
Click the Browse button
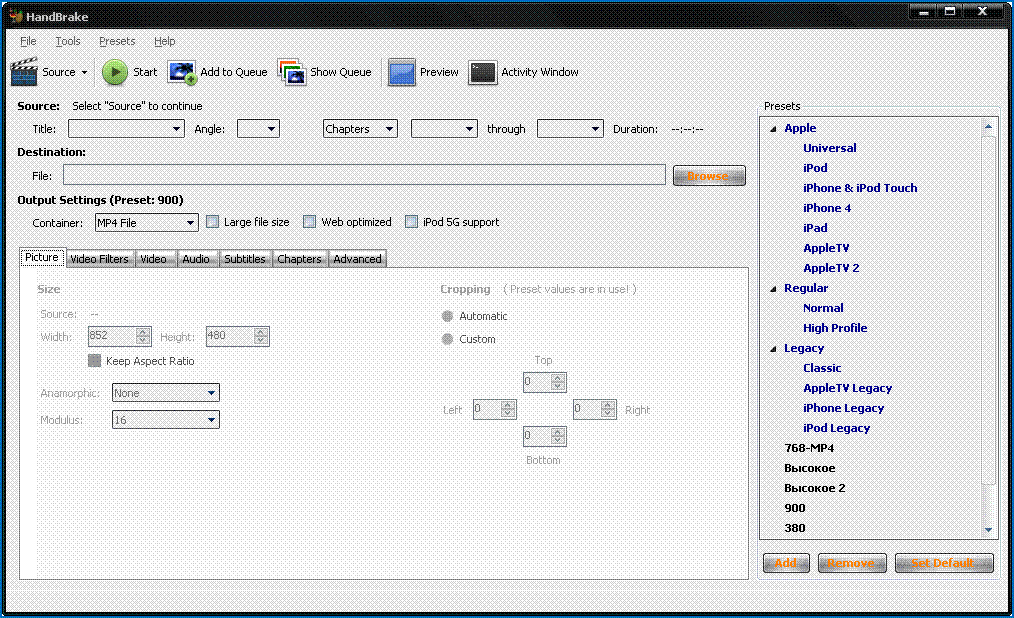click(709, 176)
